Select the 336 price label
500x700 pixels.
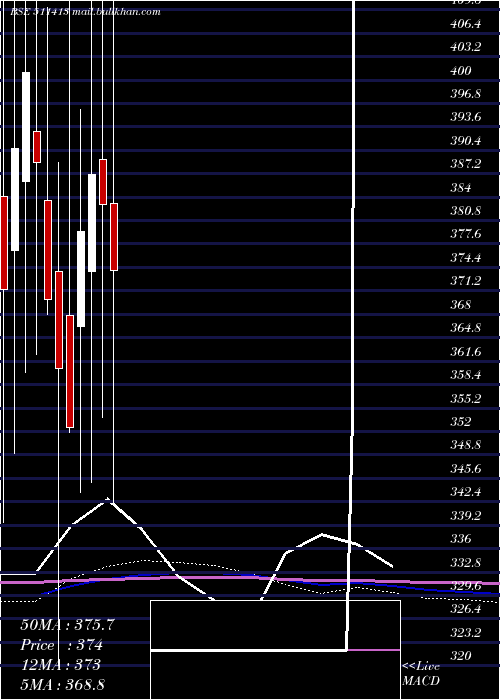click(461, 538)
